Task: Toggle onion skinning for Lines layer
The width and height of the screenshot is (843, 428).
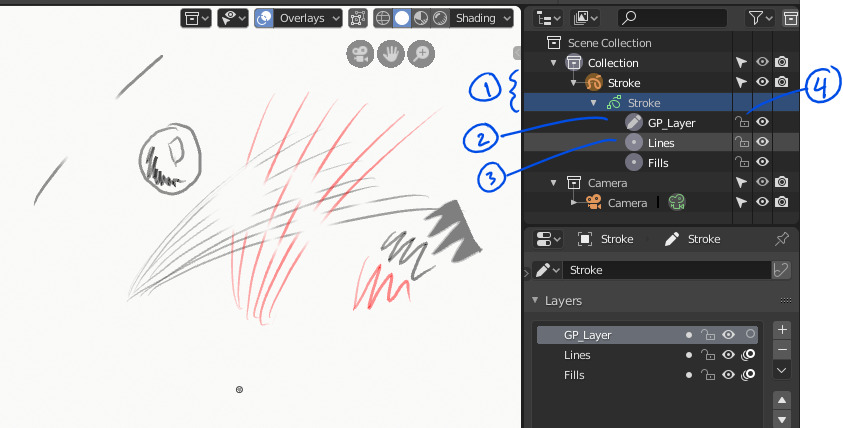Action: pyautogui.click(x=748, y=355)
